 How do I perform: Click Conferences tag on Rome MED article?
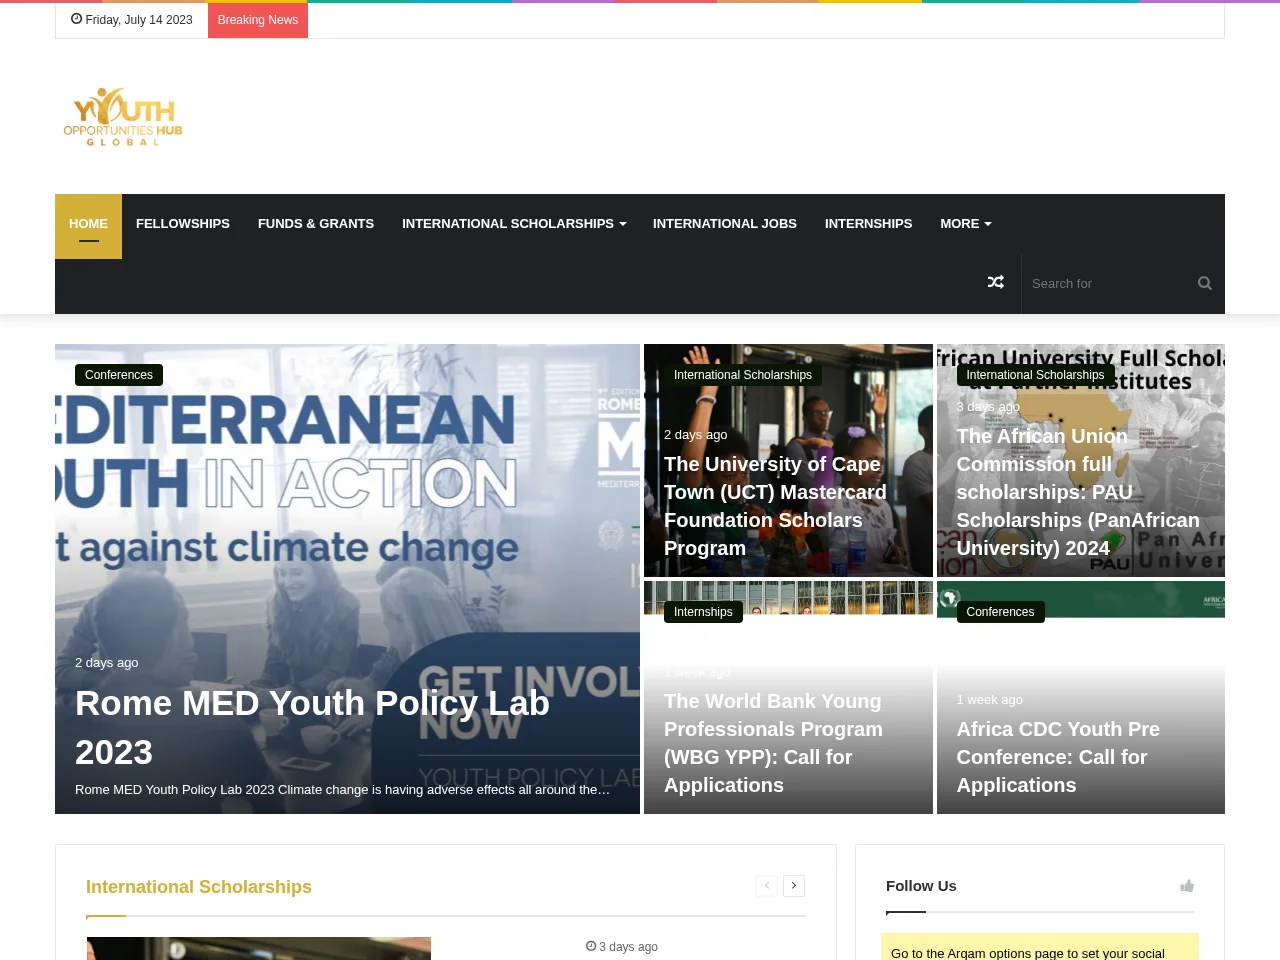point(119,375)
